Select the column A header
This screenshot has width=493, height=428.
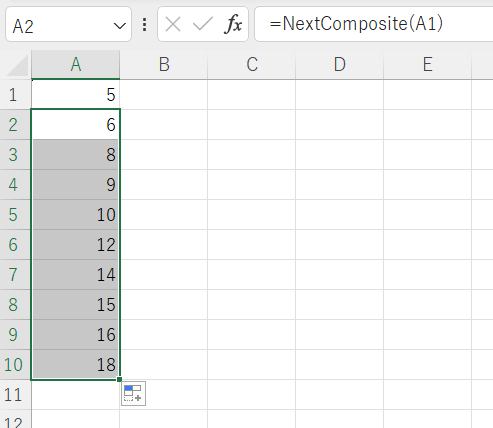(76, 65)
